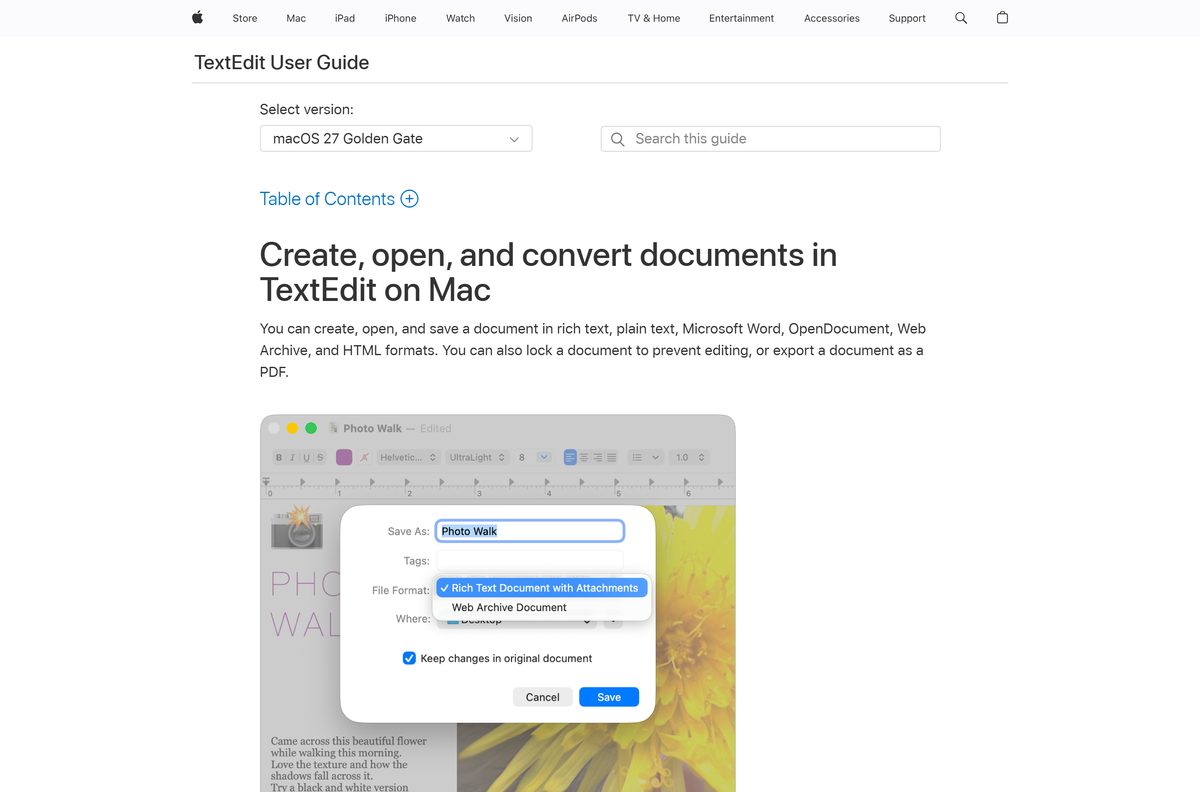Toggle Underline in TextEdit toolbar
Screen dimensions: 1200x792
point(306,457)
